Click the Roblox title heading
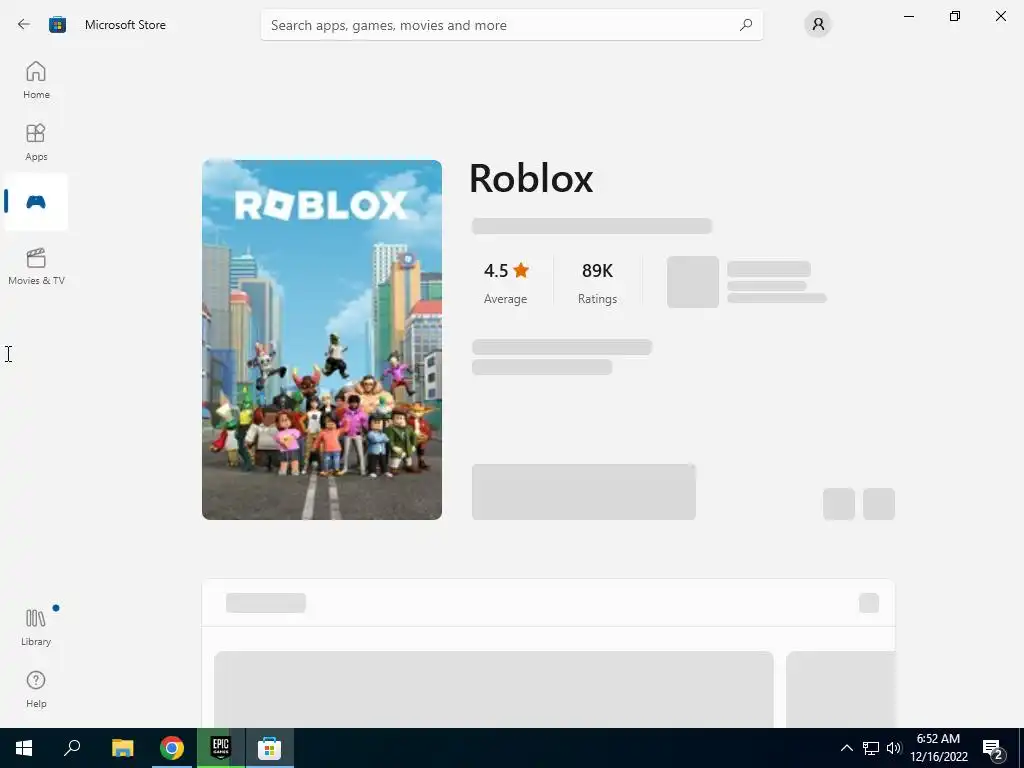 (531, 178)
